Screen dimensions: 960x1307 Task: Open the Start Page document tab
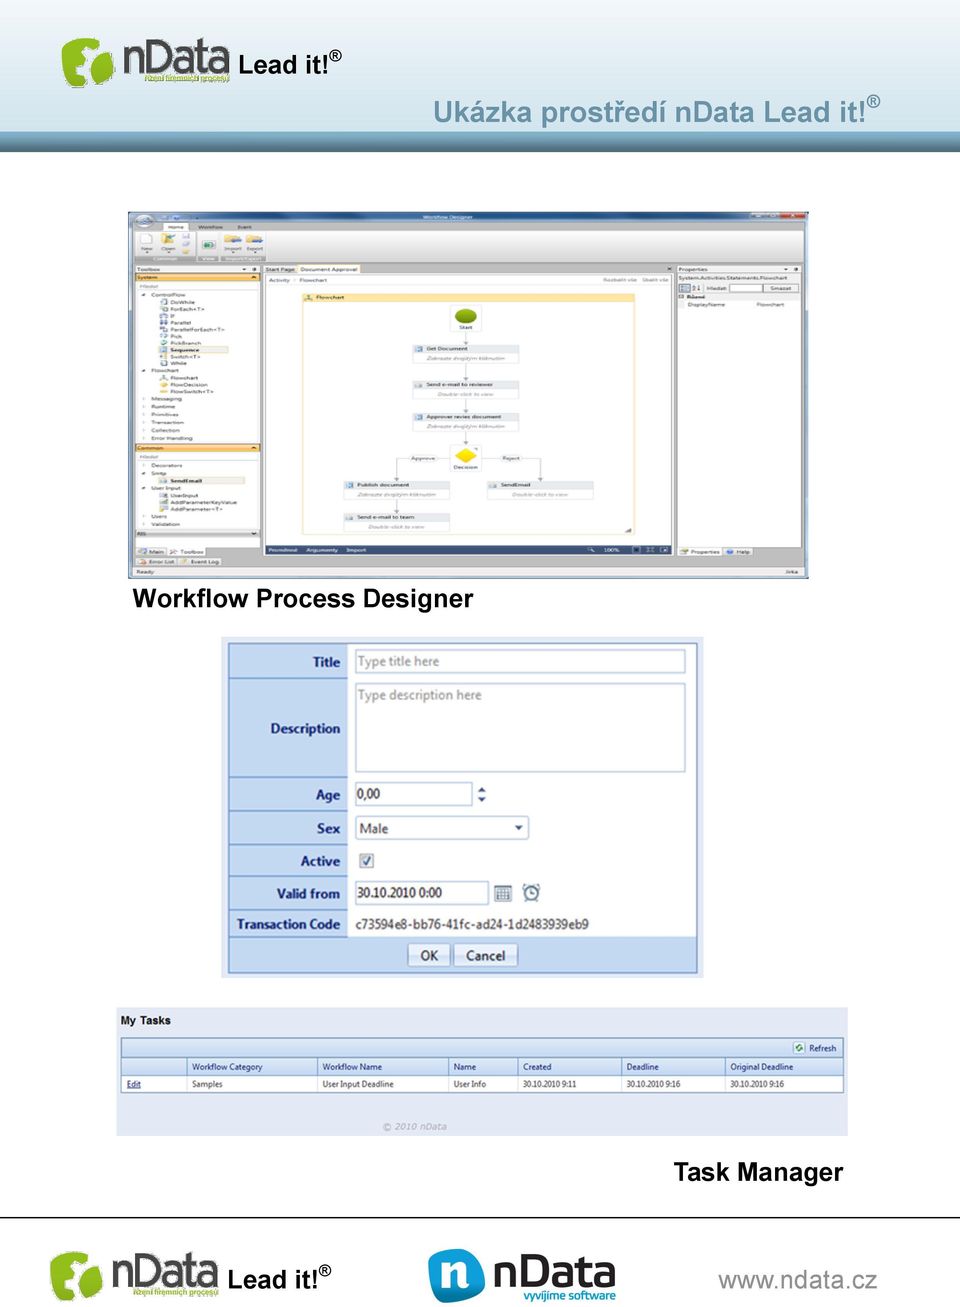tap(280, 269)
